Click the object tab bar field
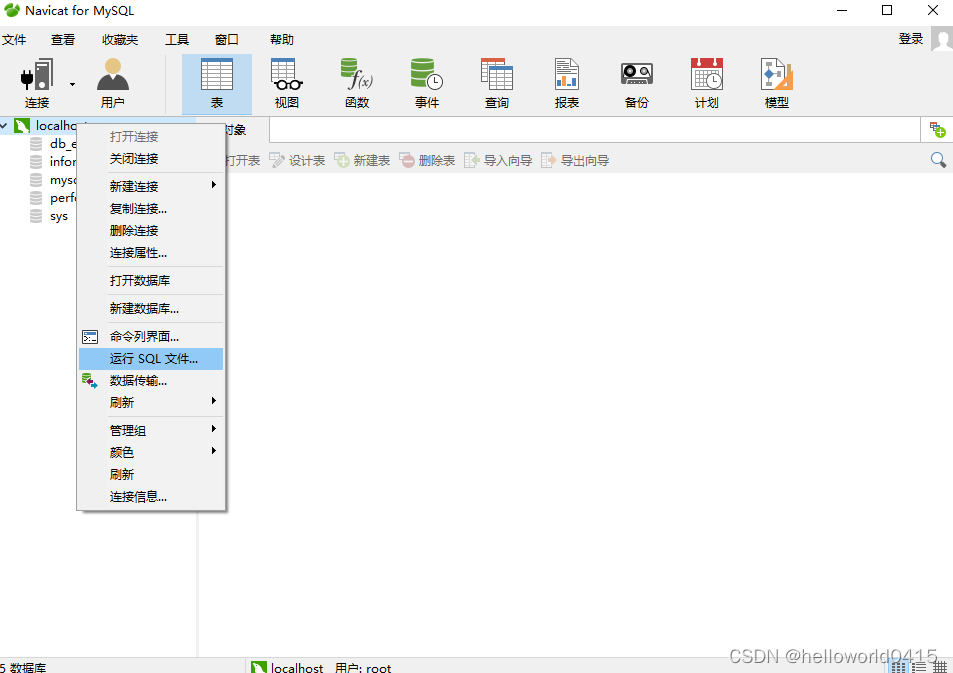The image size is (953, 673). (594, 130)
